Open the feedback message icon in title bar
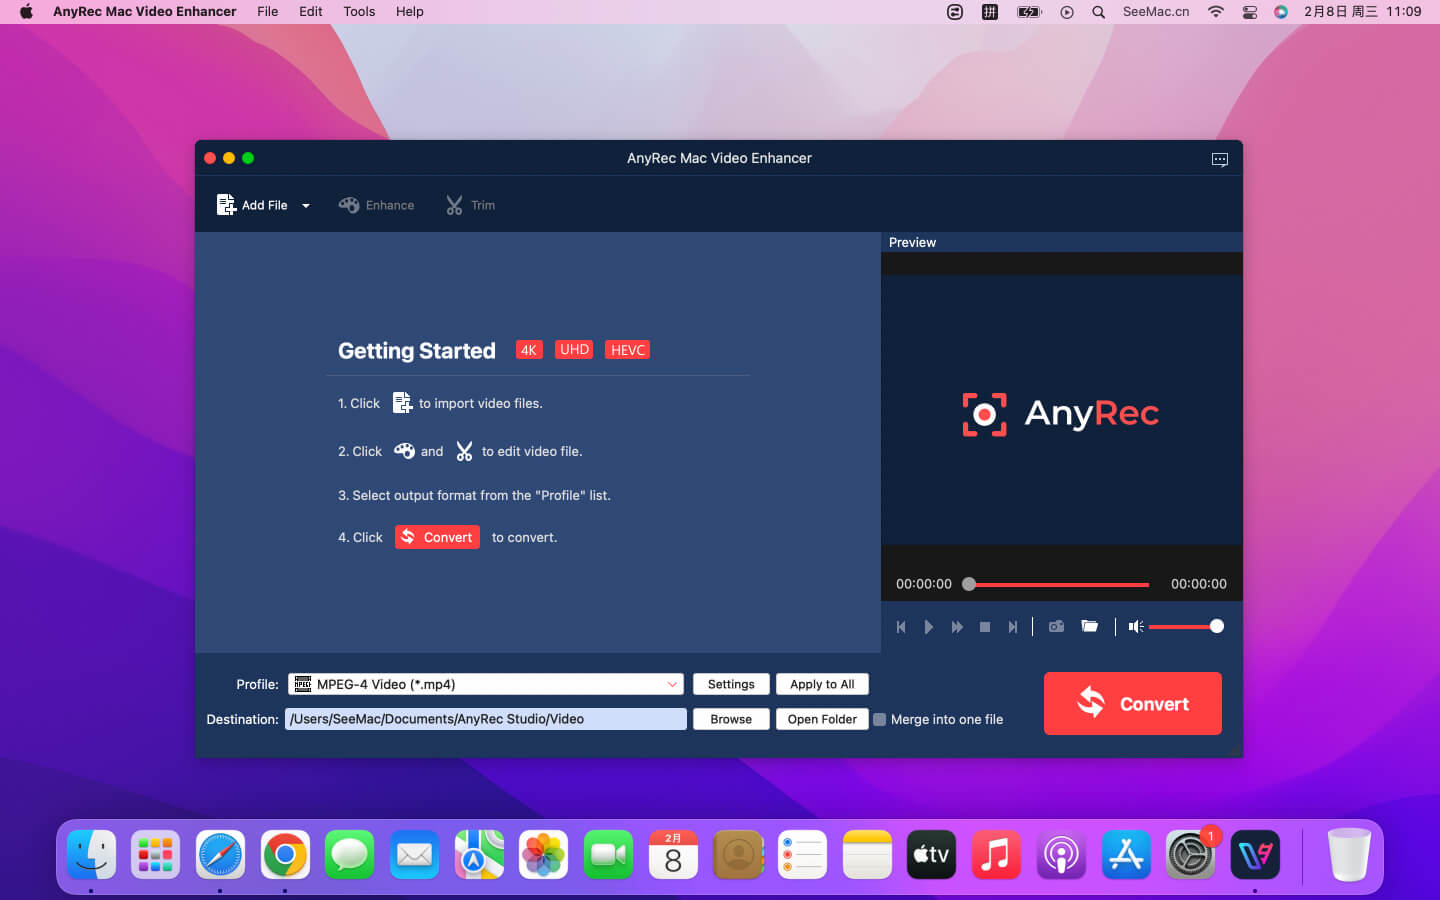The image size is (1440, 900). (x=1219, y=160)
